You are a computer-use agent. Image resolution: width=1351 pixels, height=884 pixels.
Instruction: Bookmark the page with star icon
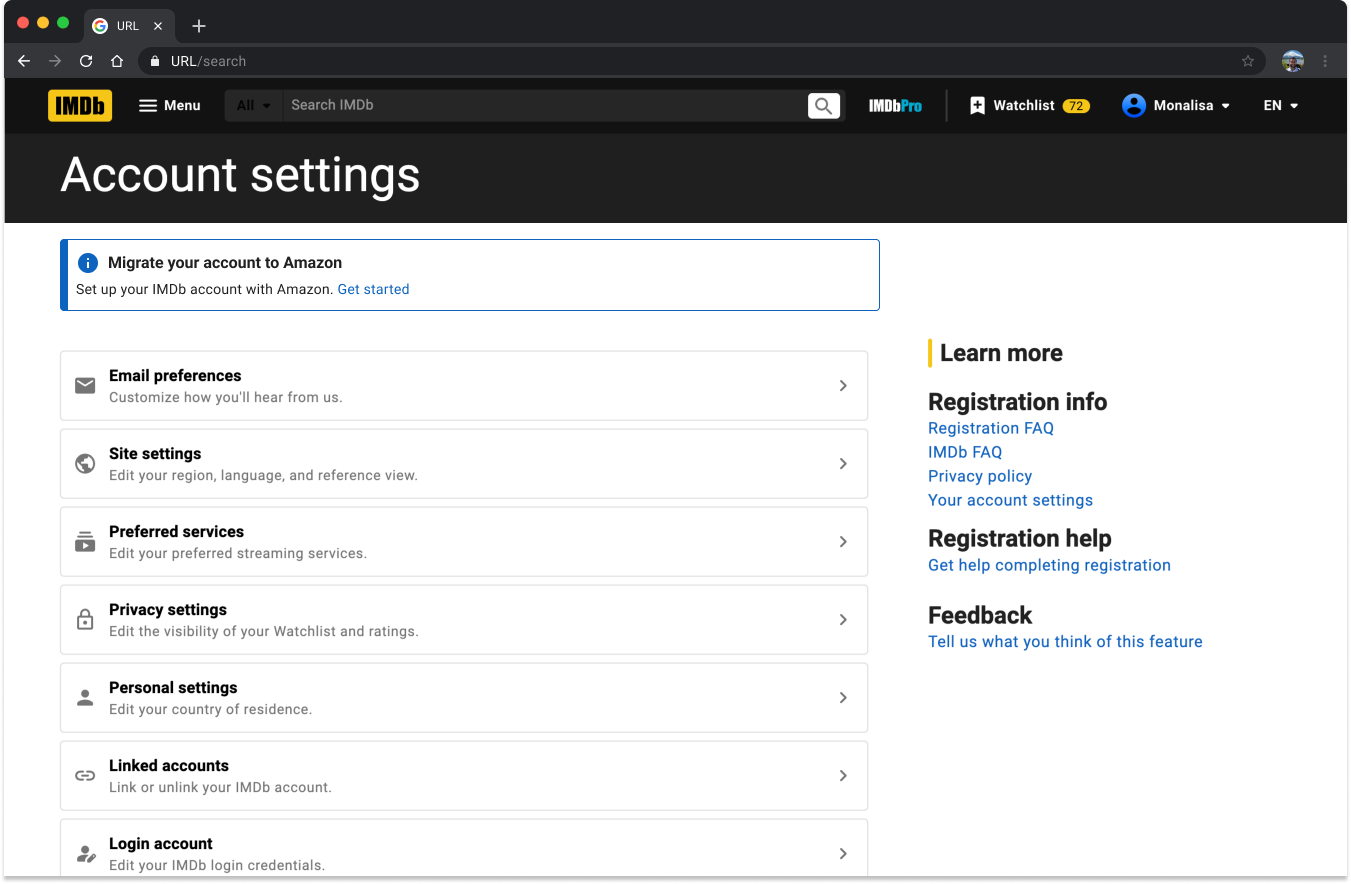pos(1248,61)
